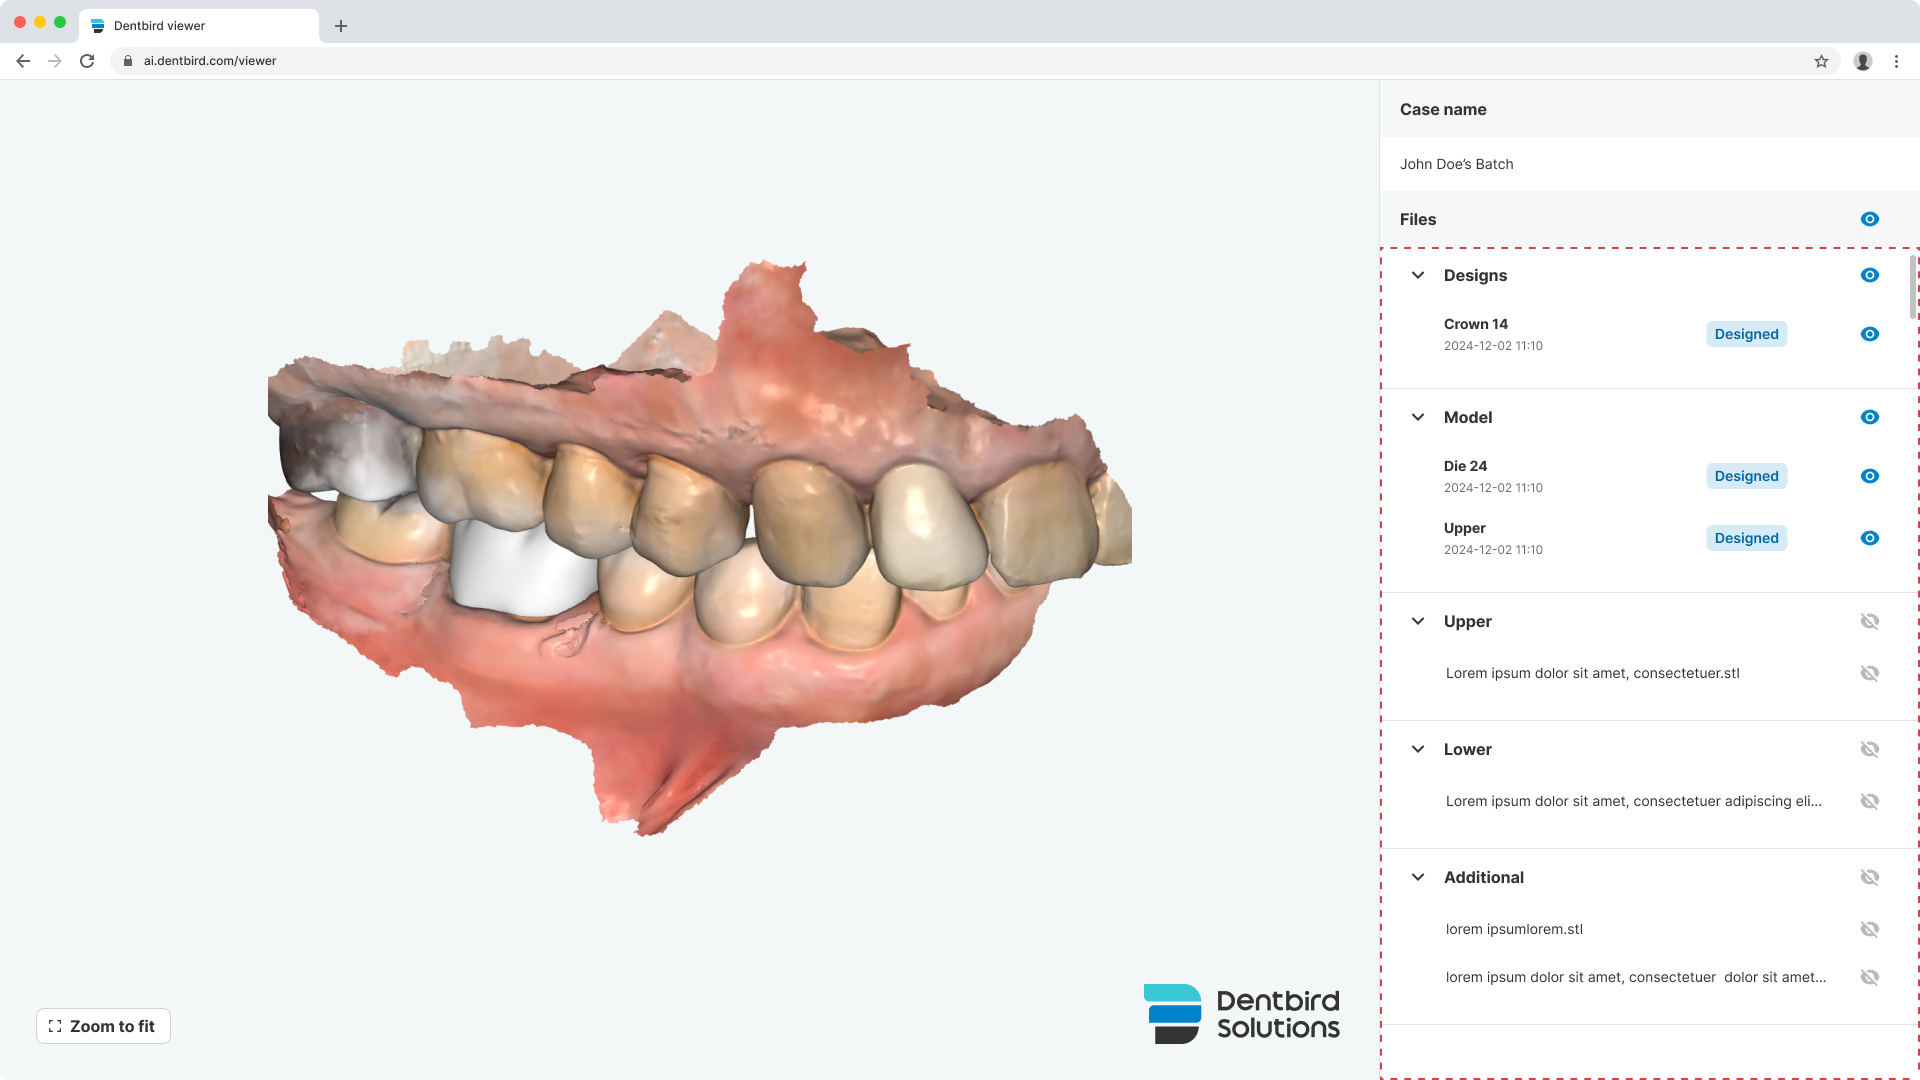
Task: Collapse the Additional section chevron
Action: point(1418,877)
